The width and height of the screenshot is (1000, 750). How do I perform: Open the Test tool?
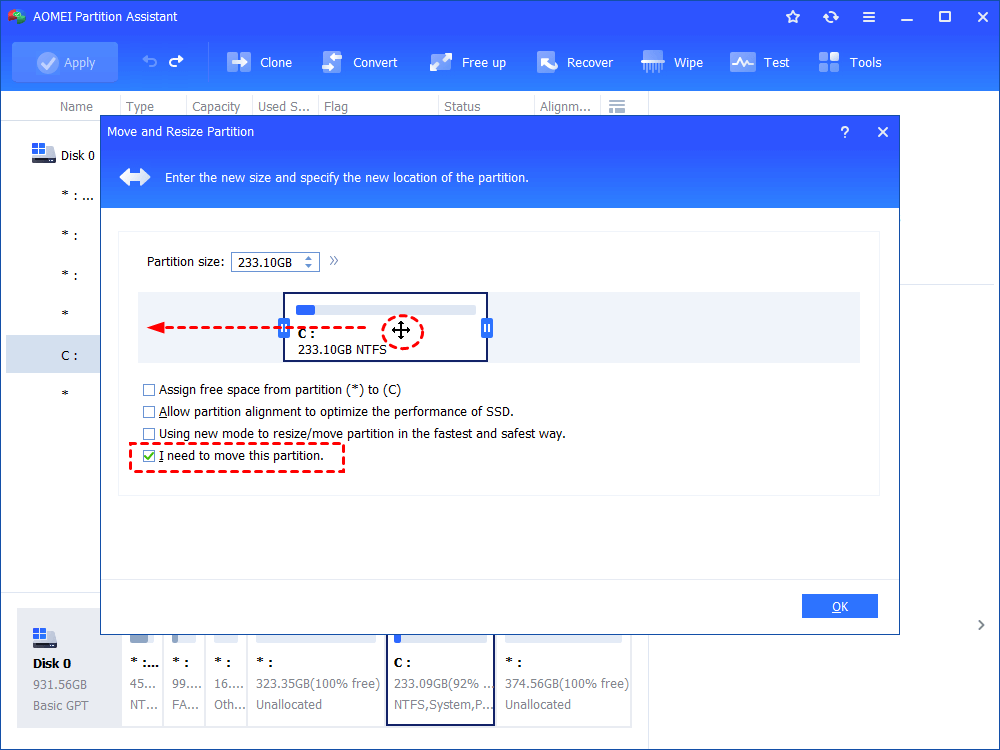tap(760, 62)
